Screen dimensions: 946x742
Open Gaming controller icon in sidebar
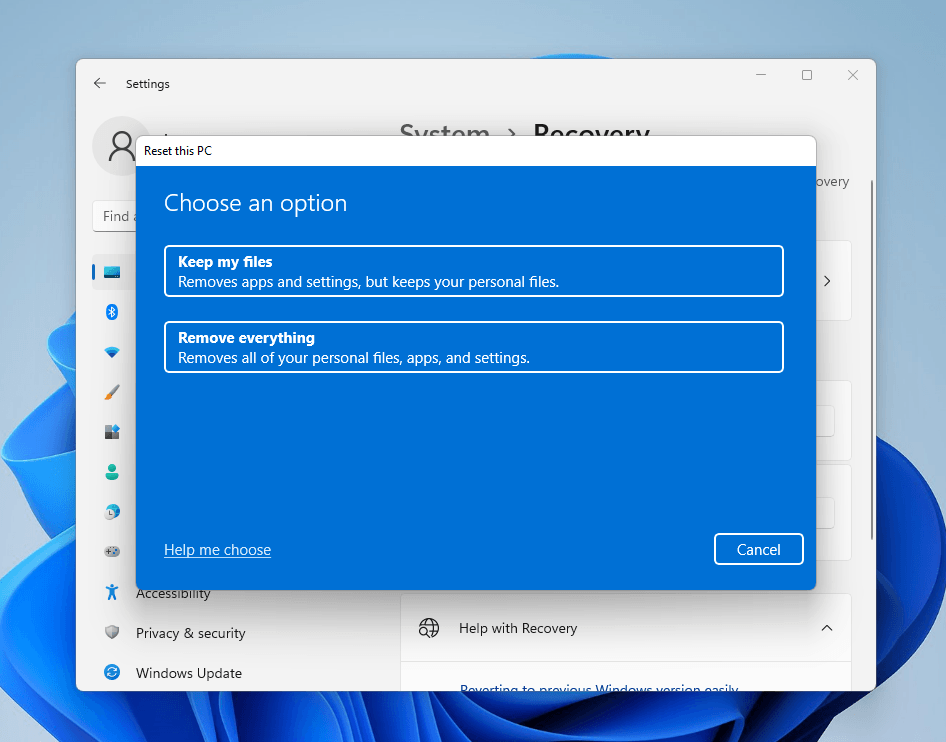(x=112, y=551)
